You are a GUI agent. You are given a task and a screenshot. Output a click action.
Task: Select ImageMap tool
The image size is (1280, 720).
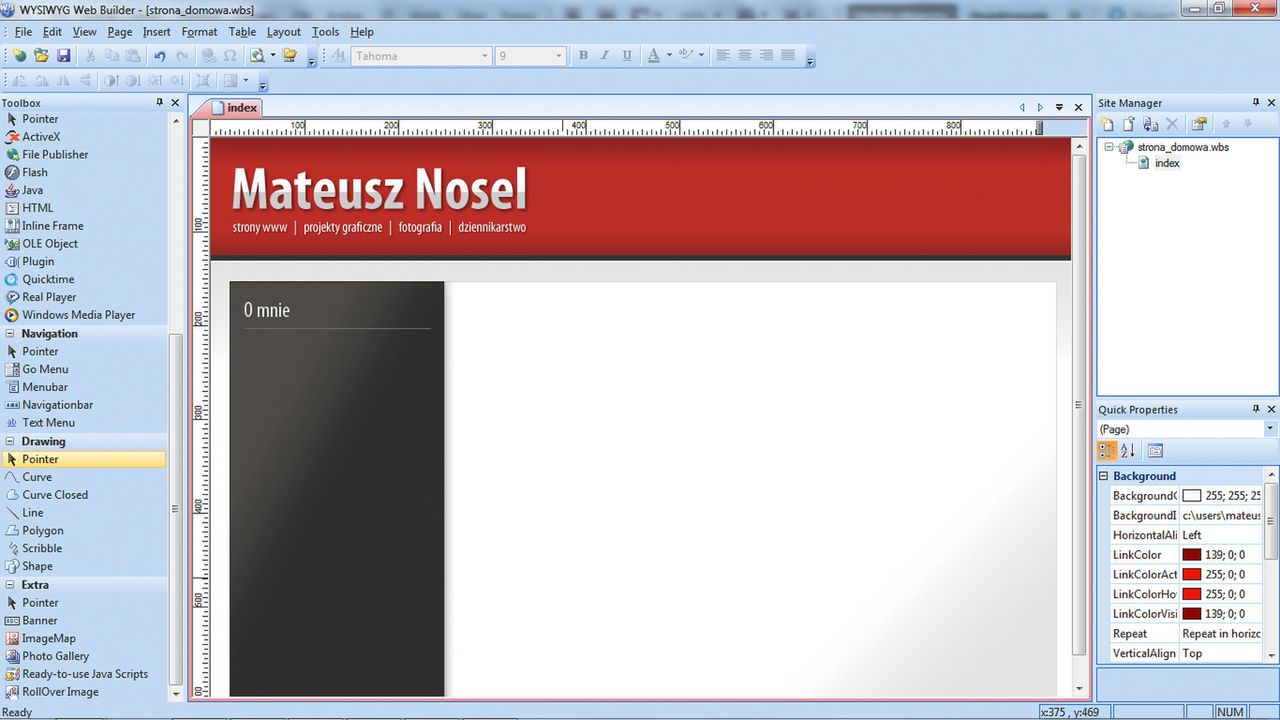49,638
